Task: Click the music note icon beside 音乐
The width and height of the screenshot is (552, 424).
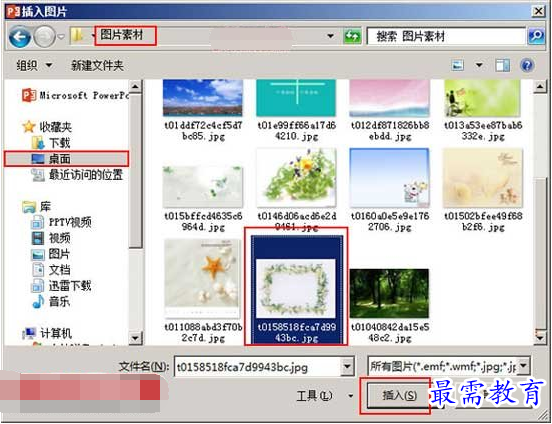Action: click(x=38, y=302)
